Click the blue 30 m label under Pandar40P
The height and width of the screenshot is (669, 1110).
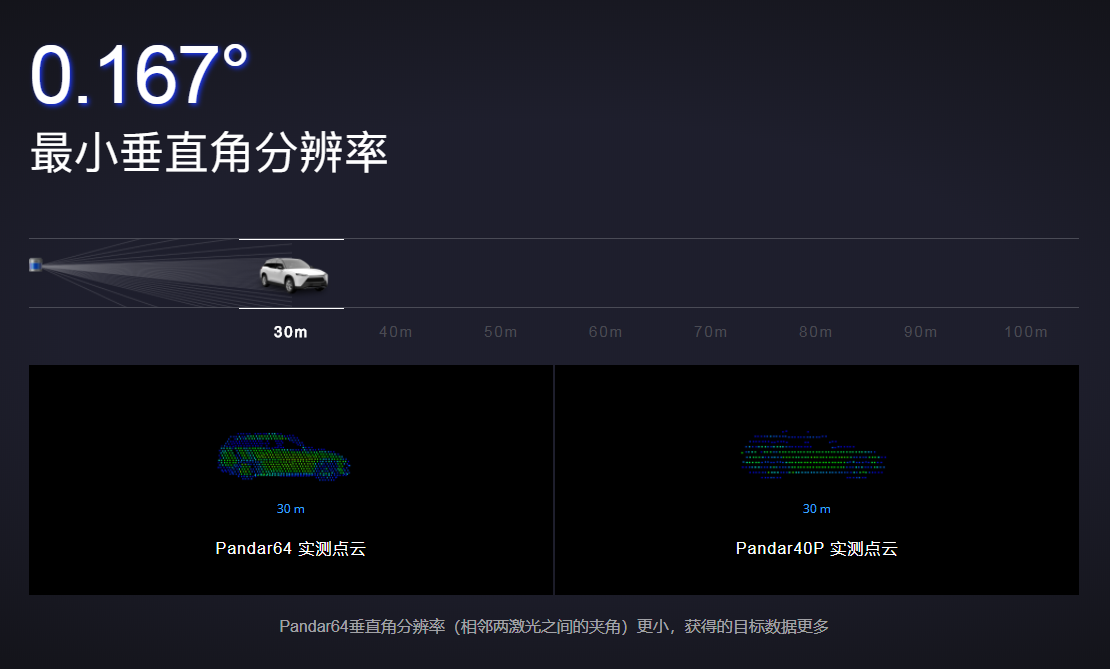click(x=816, y=509)
